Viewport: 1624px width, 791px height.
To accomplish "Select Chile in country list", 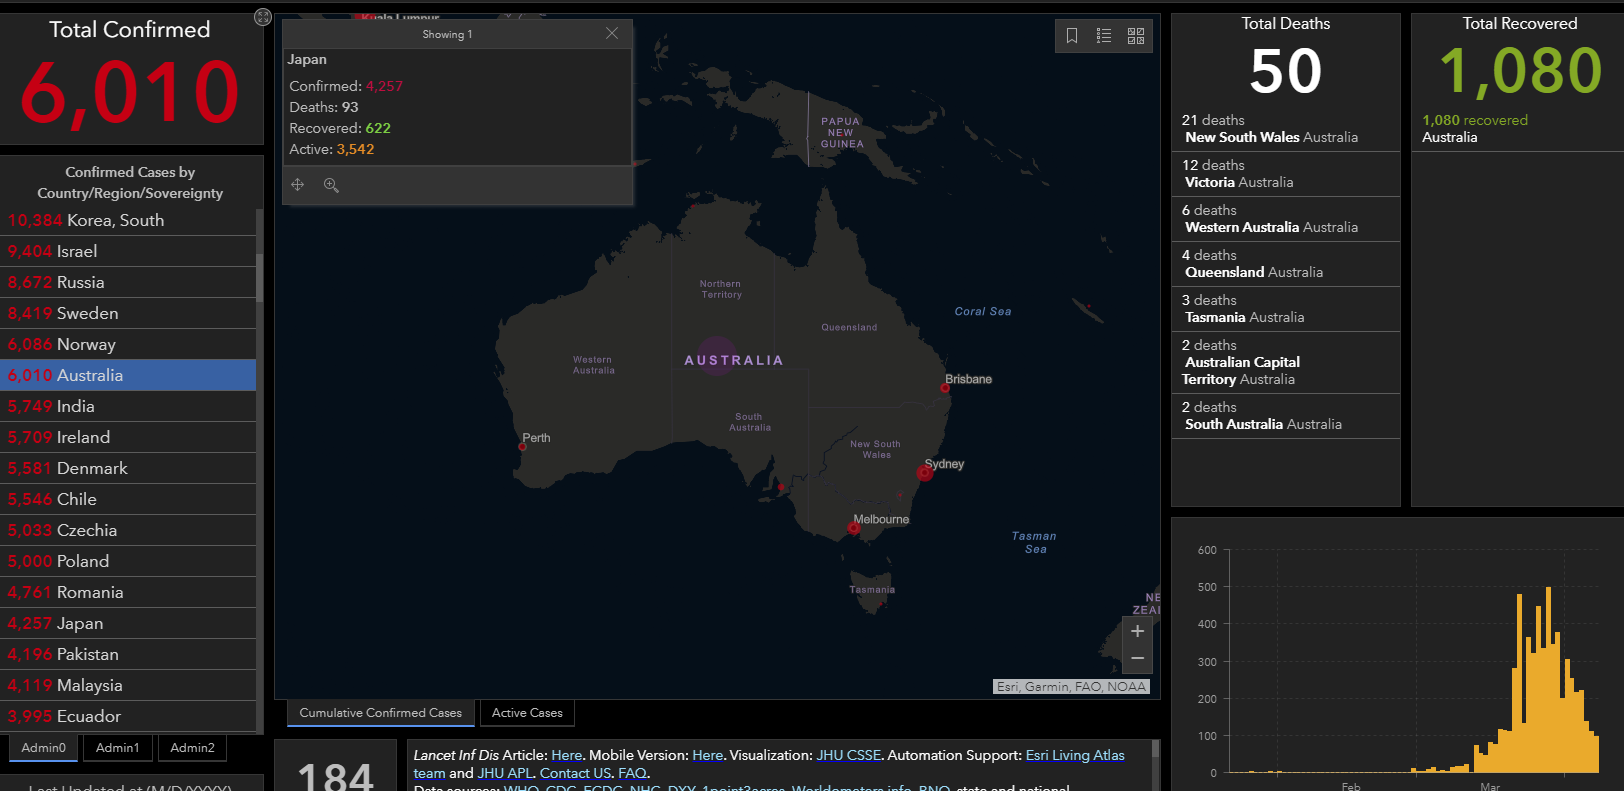I will [128, 499].
